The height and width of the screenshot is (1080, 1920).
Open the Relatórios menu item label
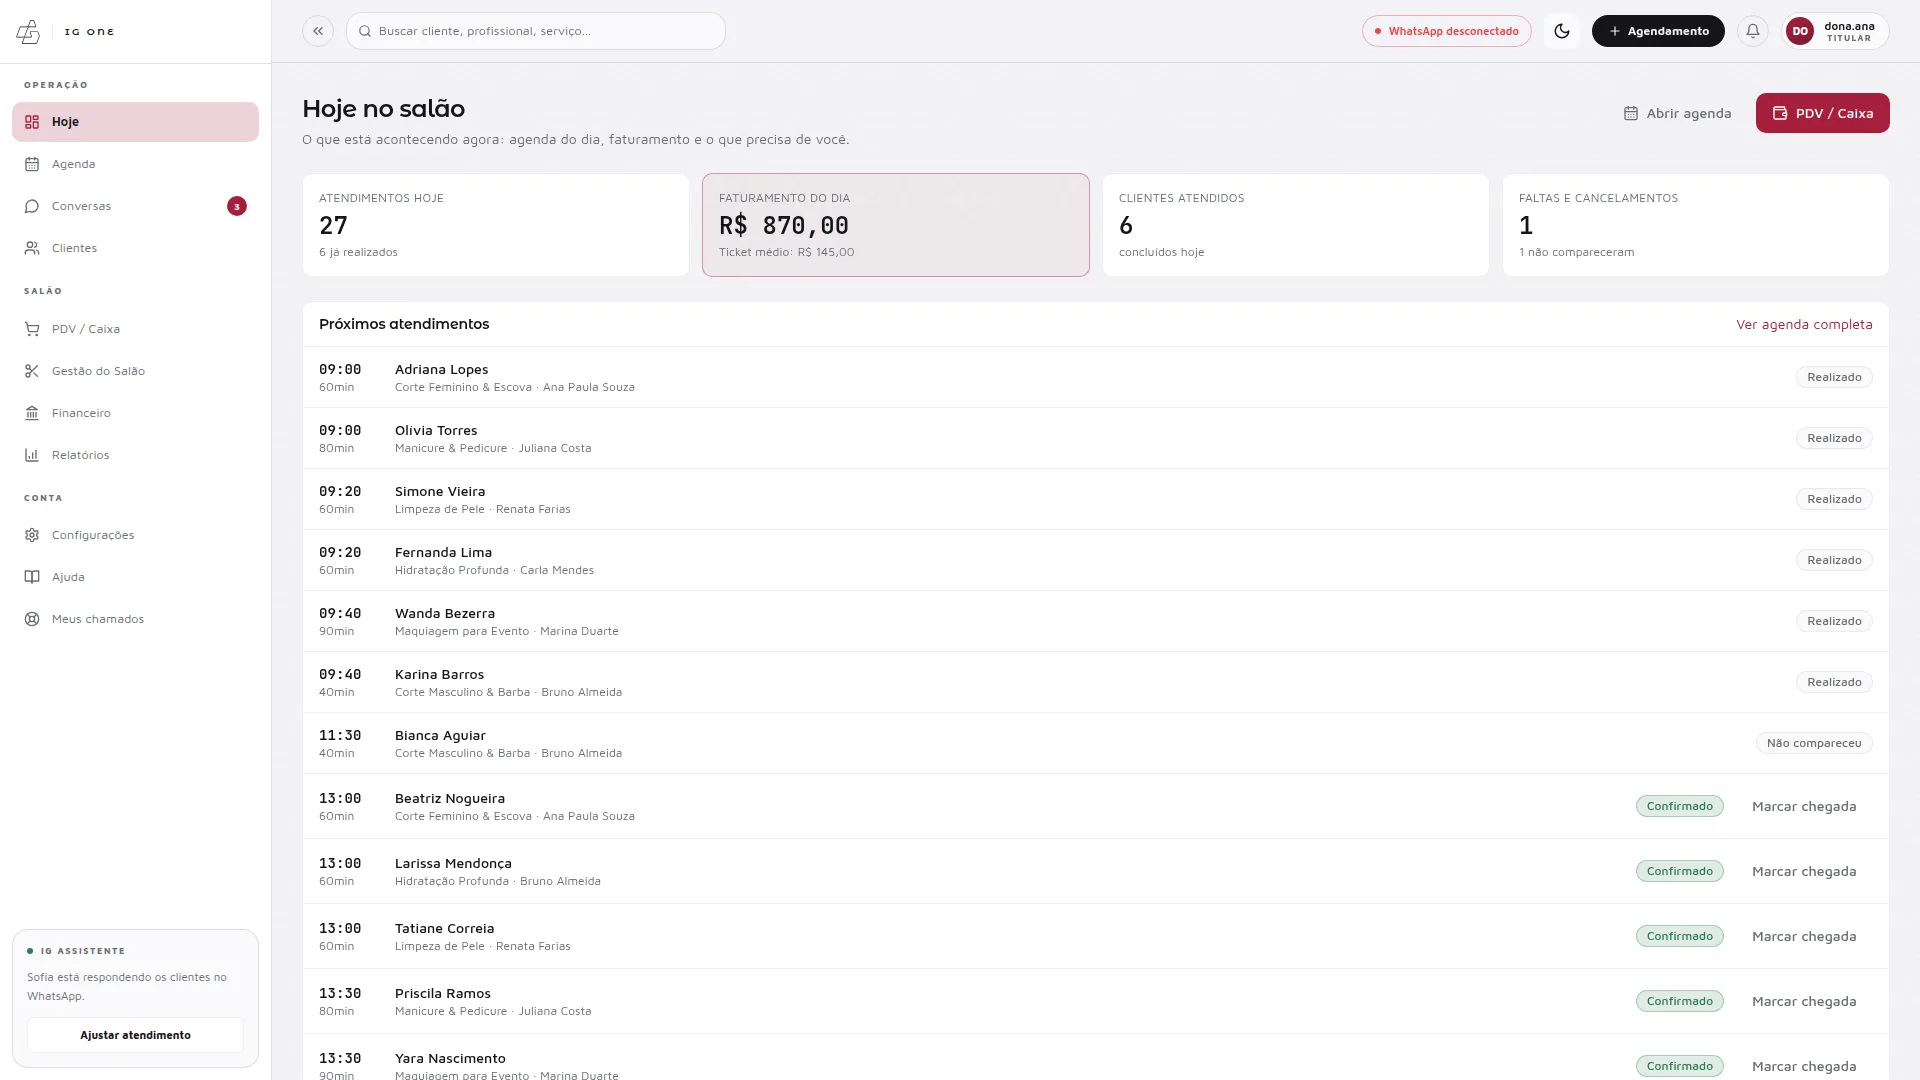point(81,455)
